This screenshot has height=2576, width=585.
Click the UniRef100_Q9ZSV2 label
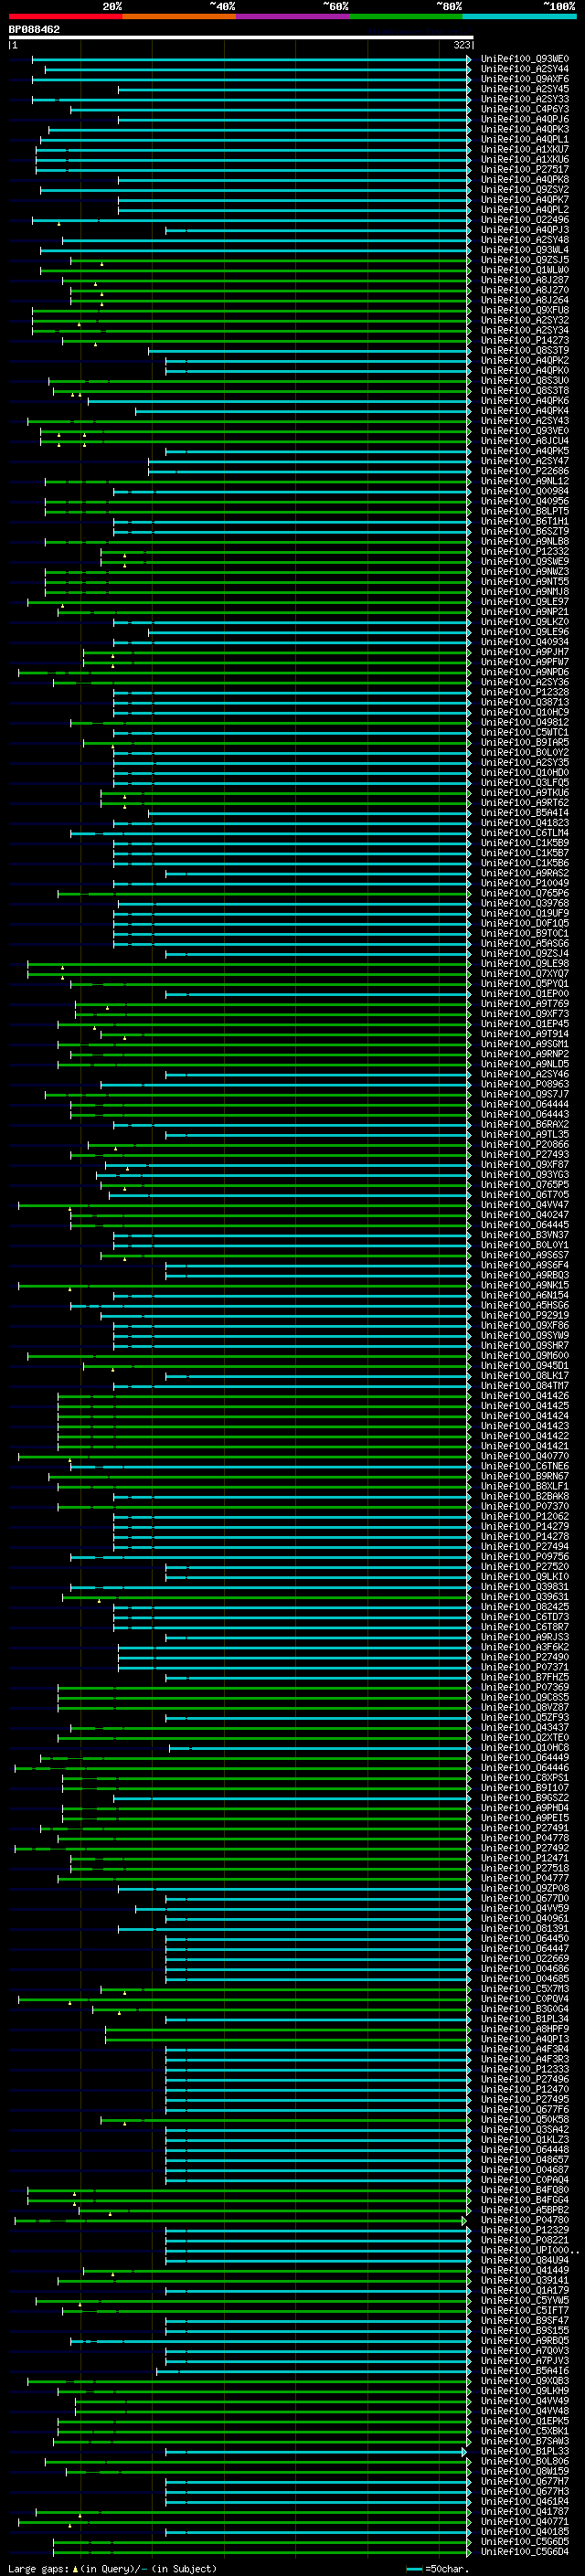[x=524, y=190]
